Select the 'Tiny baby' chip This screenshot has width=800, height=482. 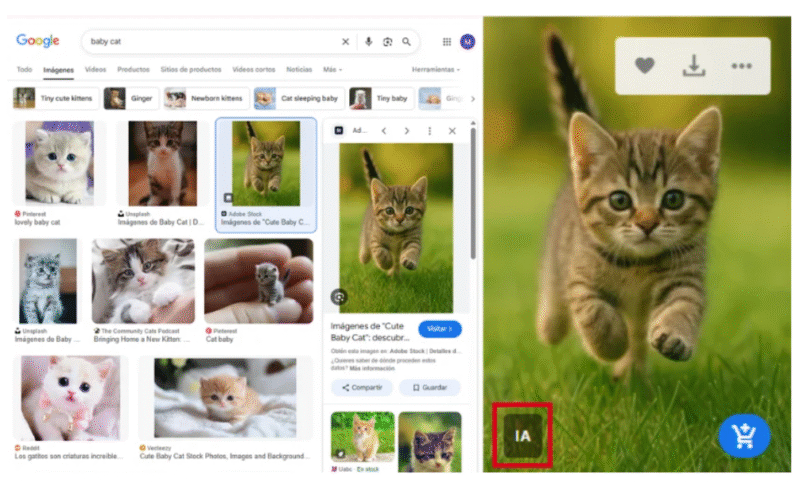(381, 98)
